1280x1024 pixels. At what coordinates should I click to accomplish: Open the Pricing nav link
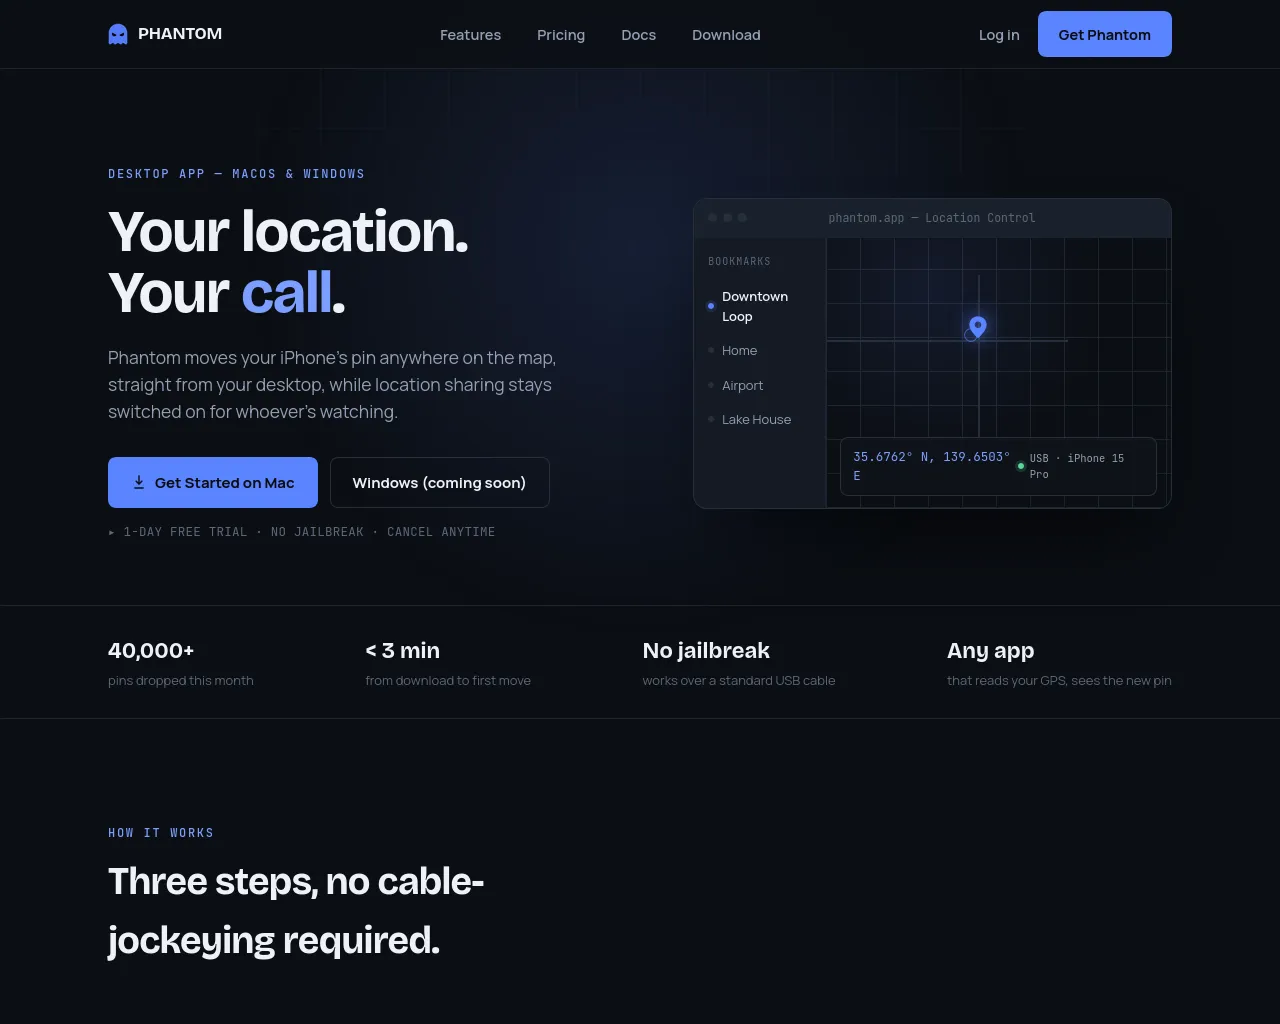click(561, 35)
